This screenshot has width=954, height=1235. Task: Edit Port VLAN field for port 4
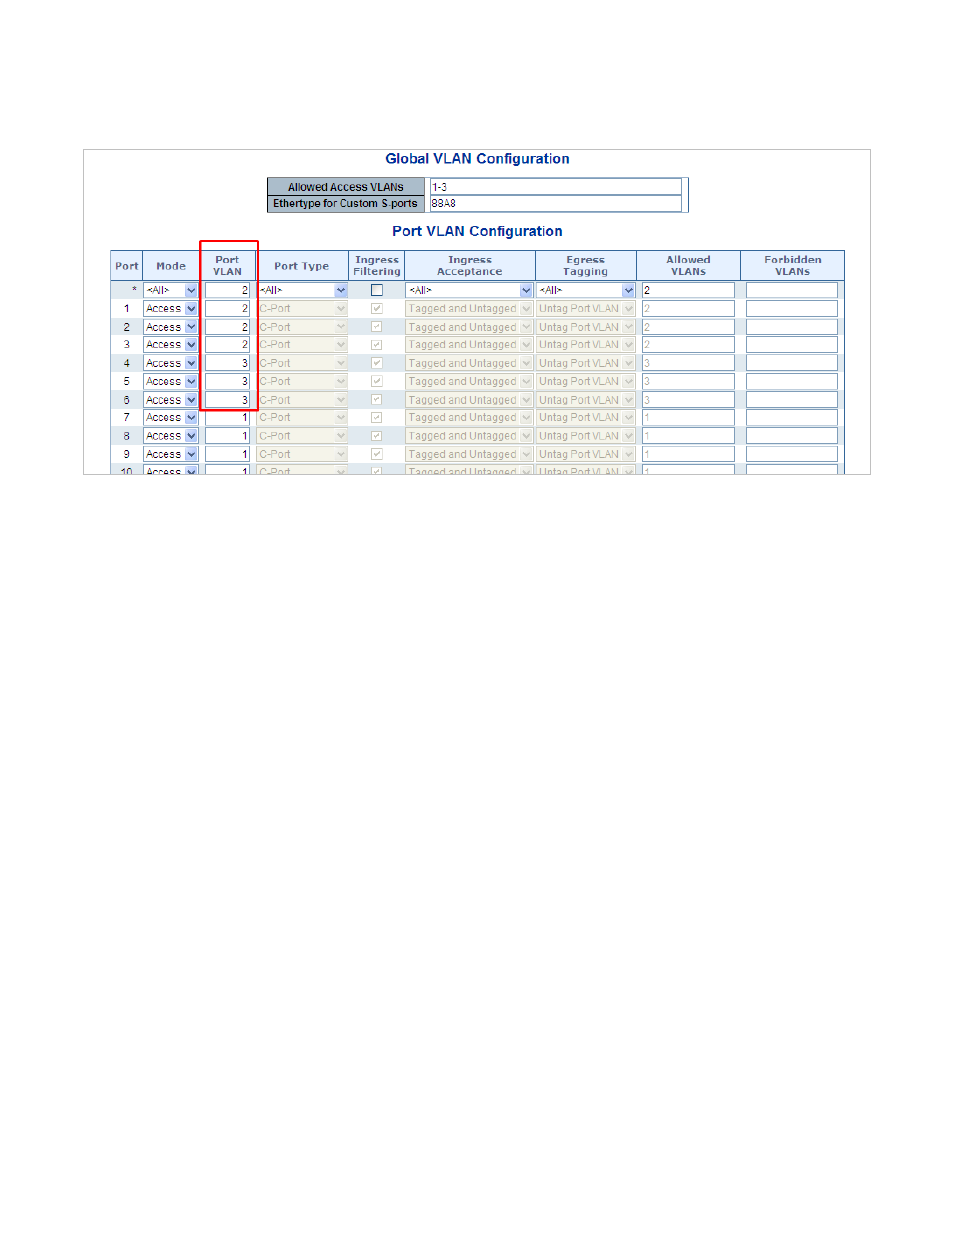pyautogui.click(x=228, y=363)
